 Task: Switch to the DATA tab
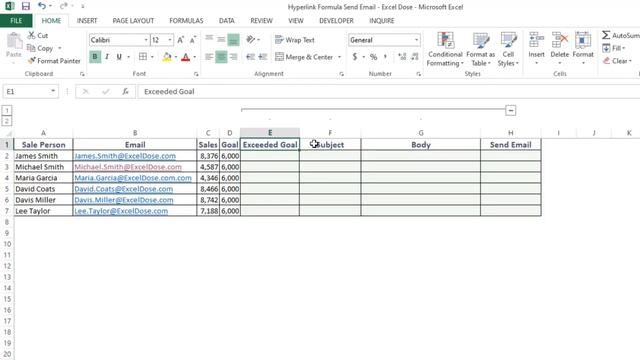tap(227, 20)
